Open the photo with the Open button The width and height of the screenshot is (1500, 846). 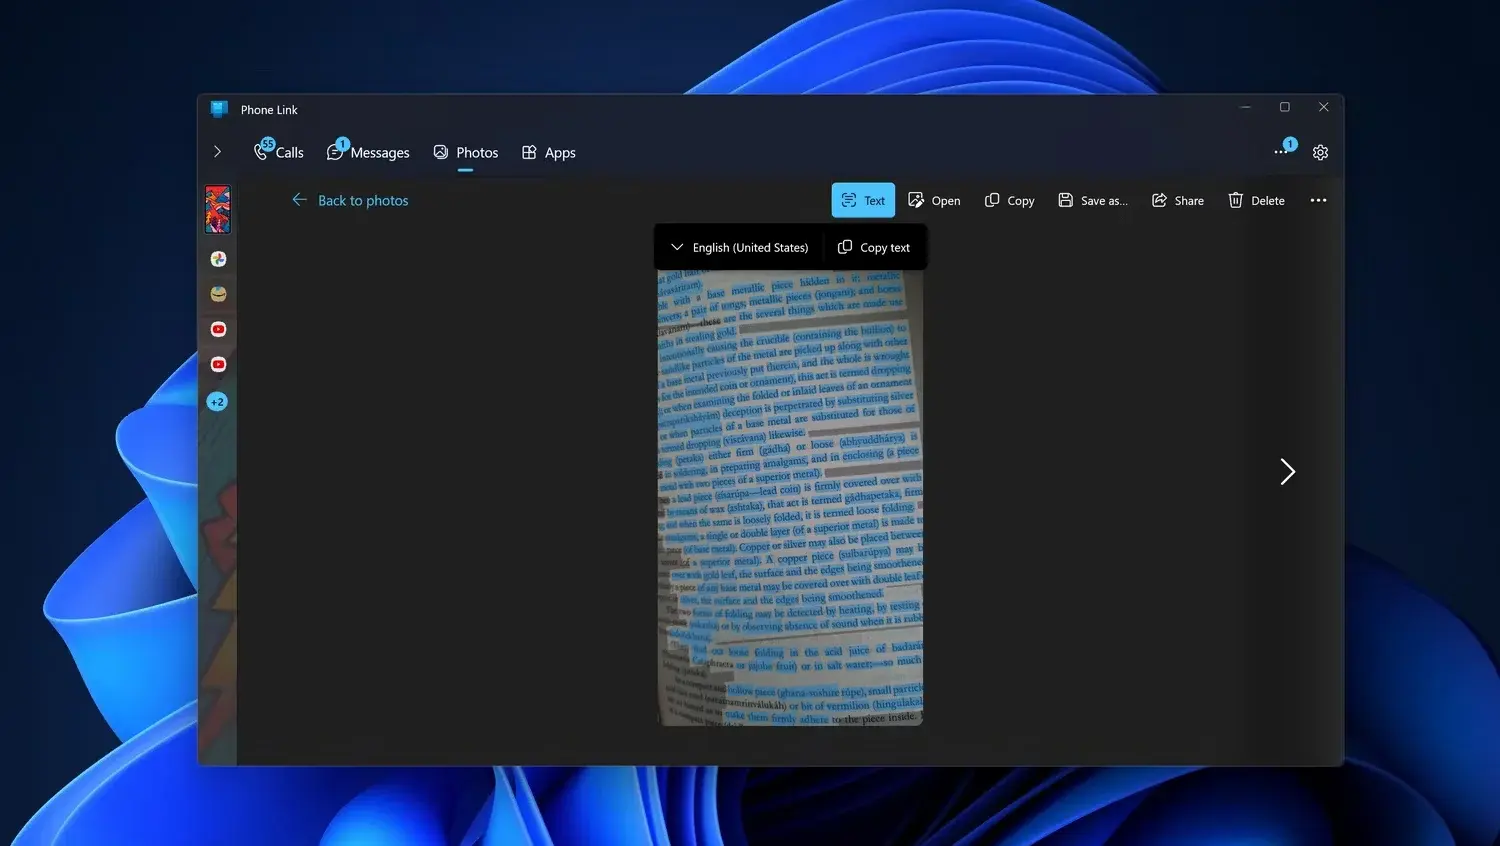click(x=934, y=200)
